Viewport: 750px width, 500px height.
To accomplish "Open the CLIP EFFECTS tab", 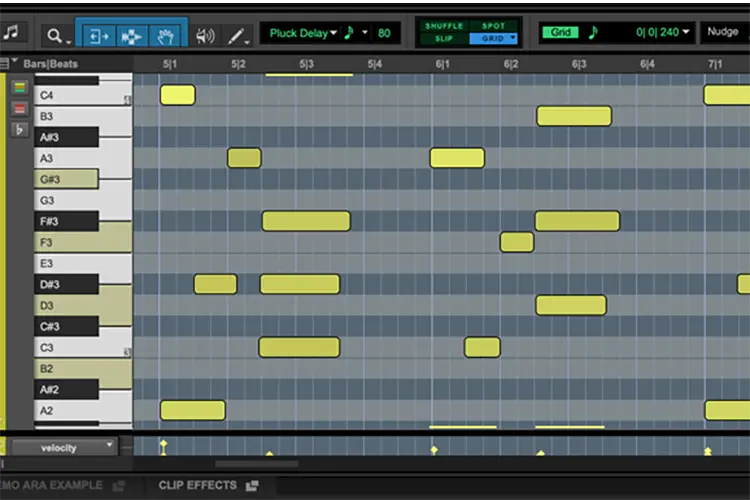I will pyautogui.click(x=198, y=486).
